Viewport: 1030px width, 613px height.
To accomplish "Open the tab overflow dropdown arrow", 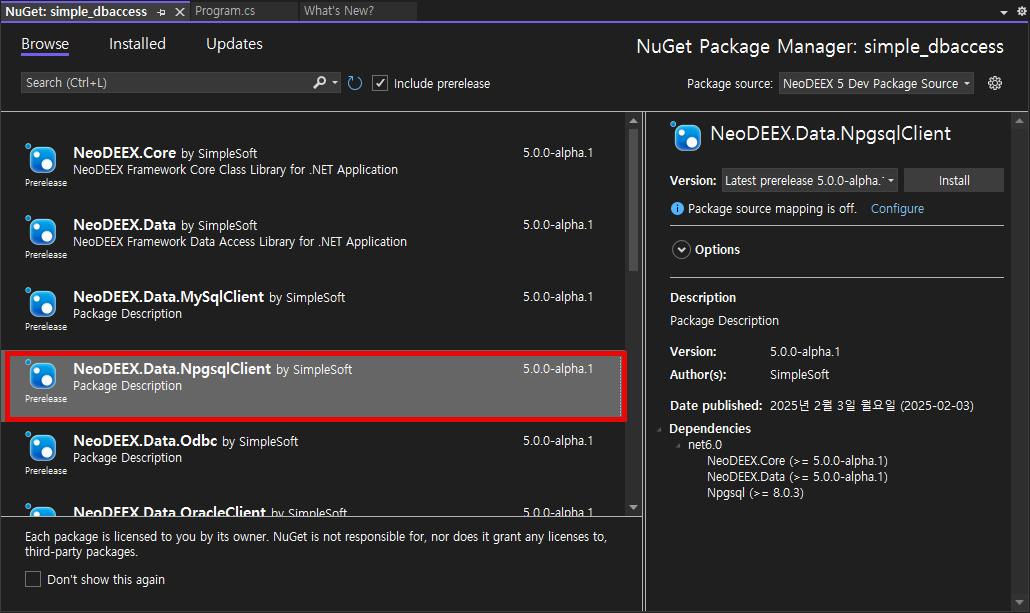I will 1004,12.
